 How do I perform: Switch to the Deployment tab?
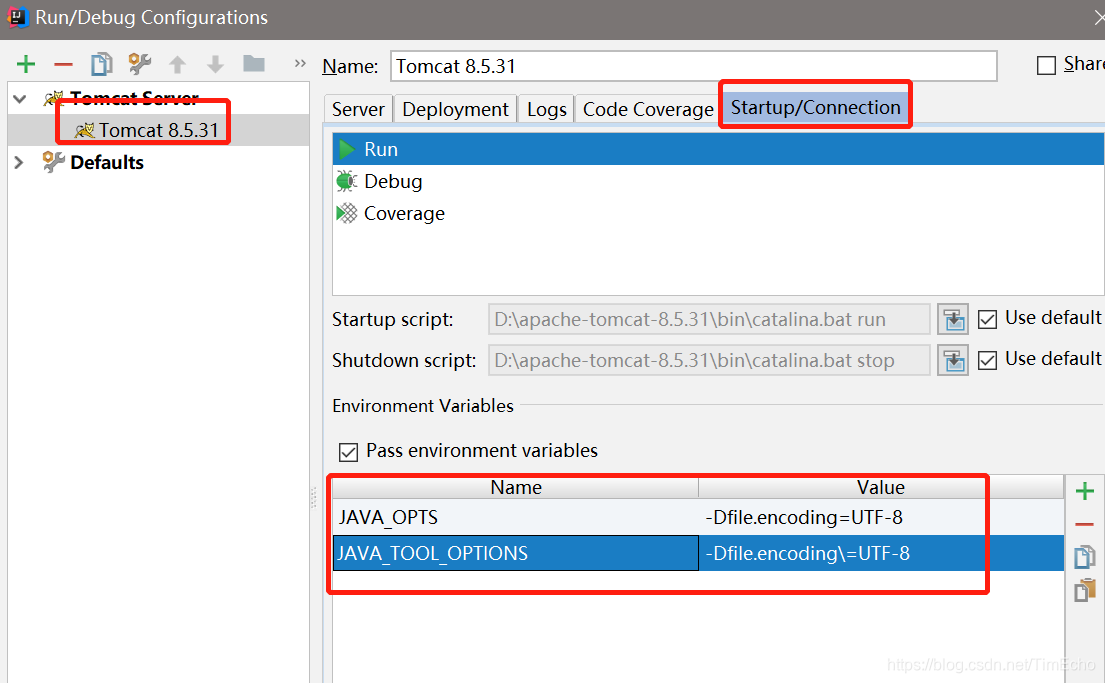455,109
